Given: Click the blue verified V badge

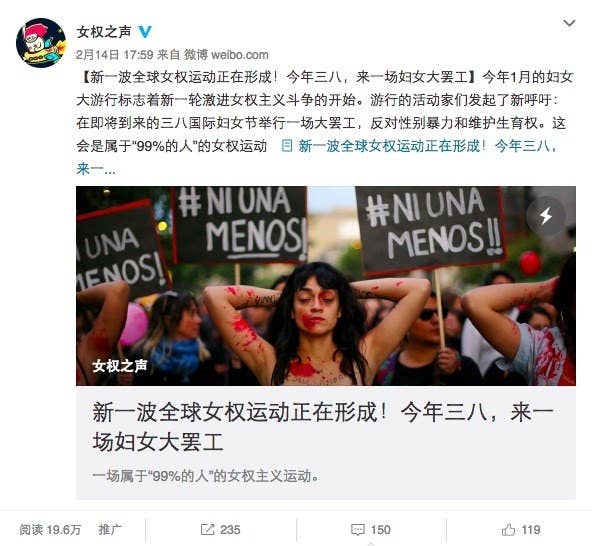Looking at the screenshot, I should click(x=145, y=32).
